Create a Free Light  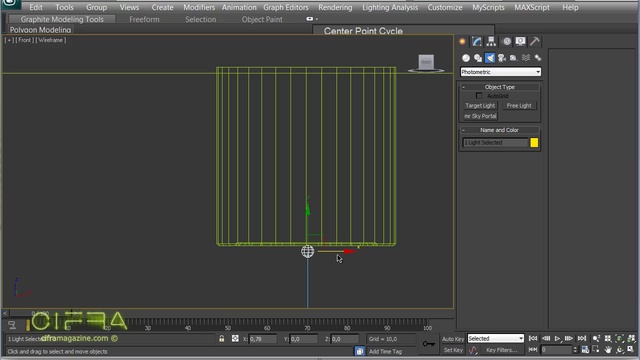click(x=519, y=106)
